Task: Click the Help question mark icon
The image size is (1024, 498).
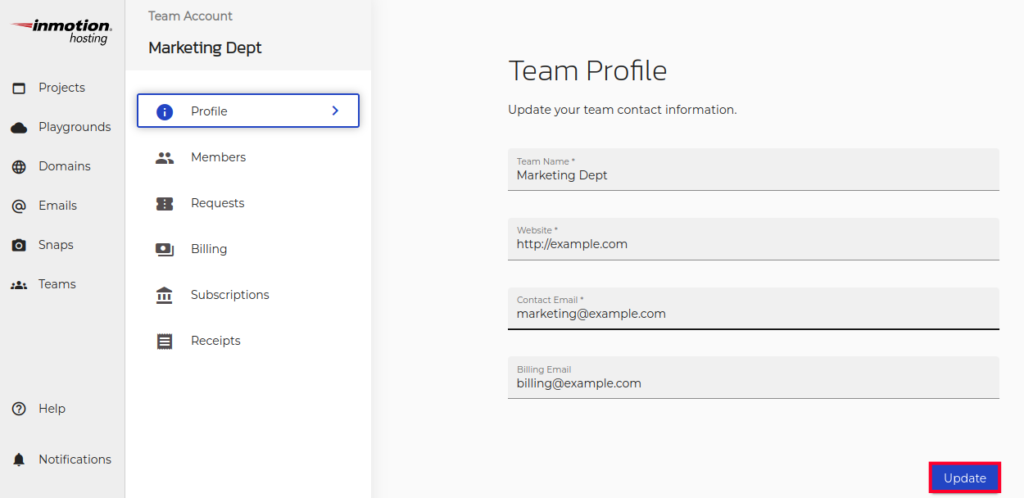Action: [19, 409]
